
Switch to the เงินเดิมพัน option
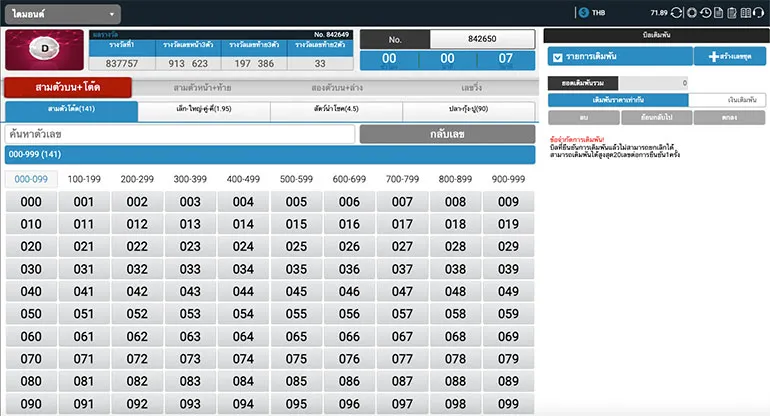[728, 100]
